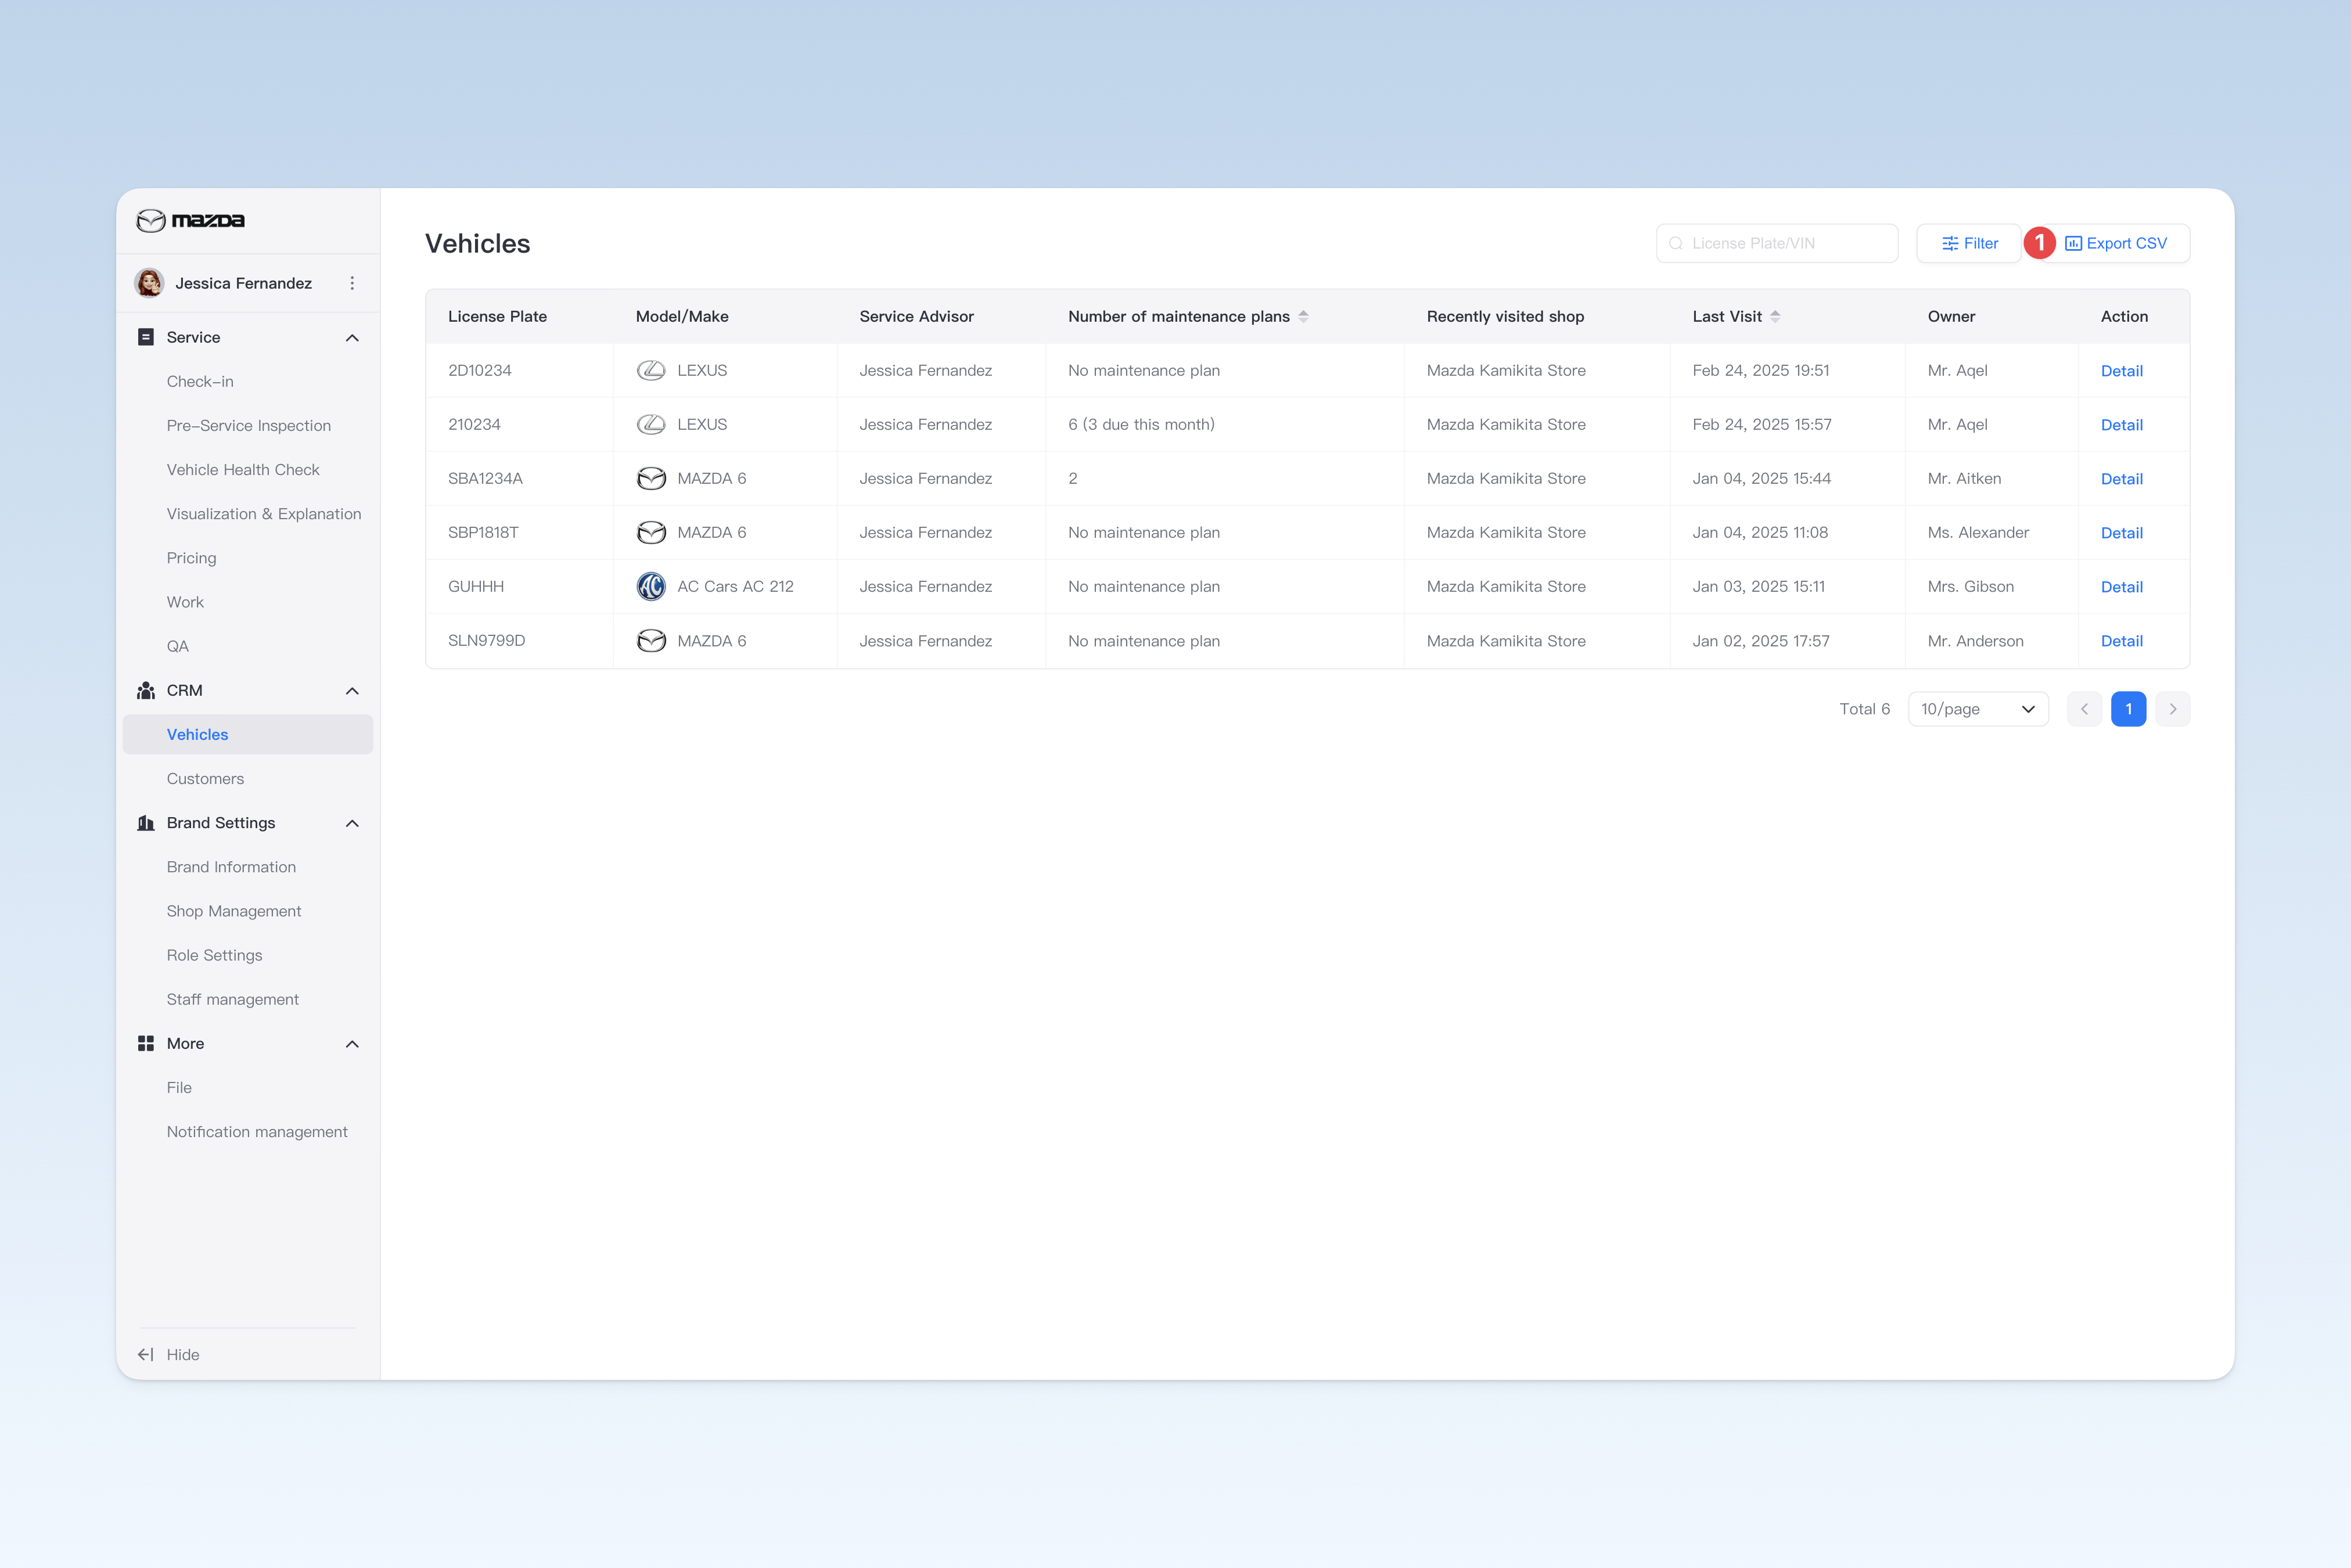Open Detail for plate 2D10234

(2121, 371)
